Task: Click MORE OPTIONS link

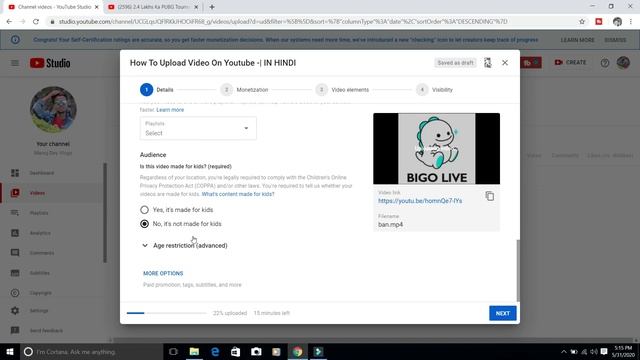Action: click(x=163, y=273)
